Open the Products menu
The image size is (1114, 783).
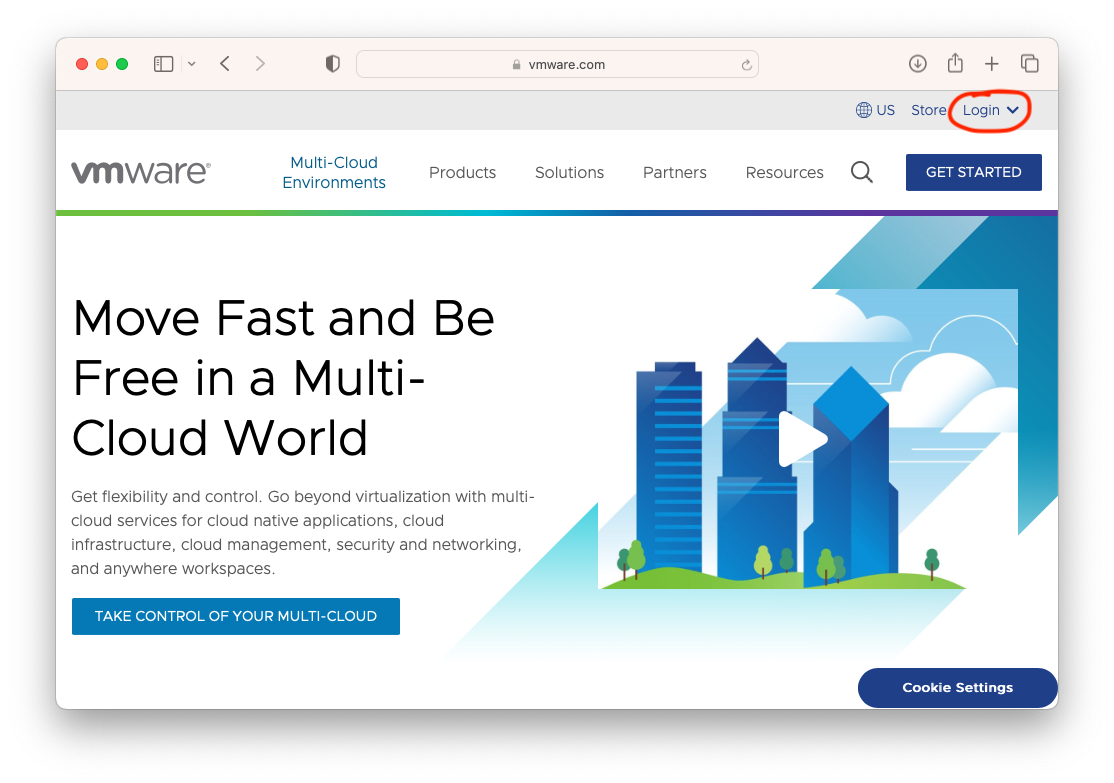pyautogui.click(x=462, y=172)
